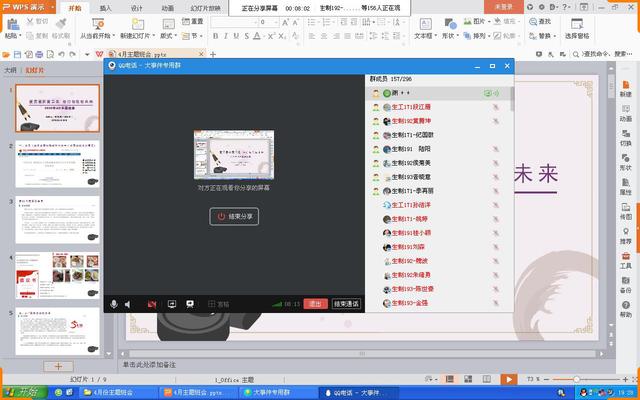Start slideshow with orange play button

point(509,380)
